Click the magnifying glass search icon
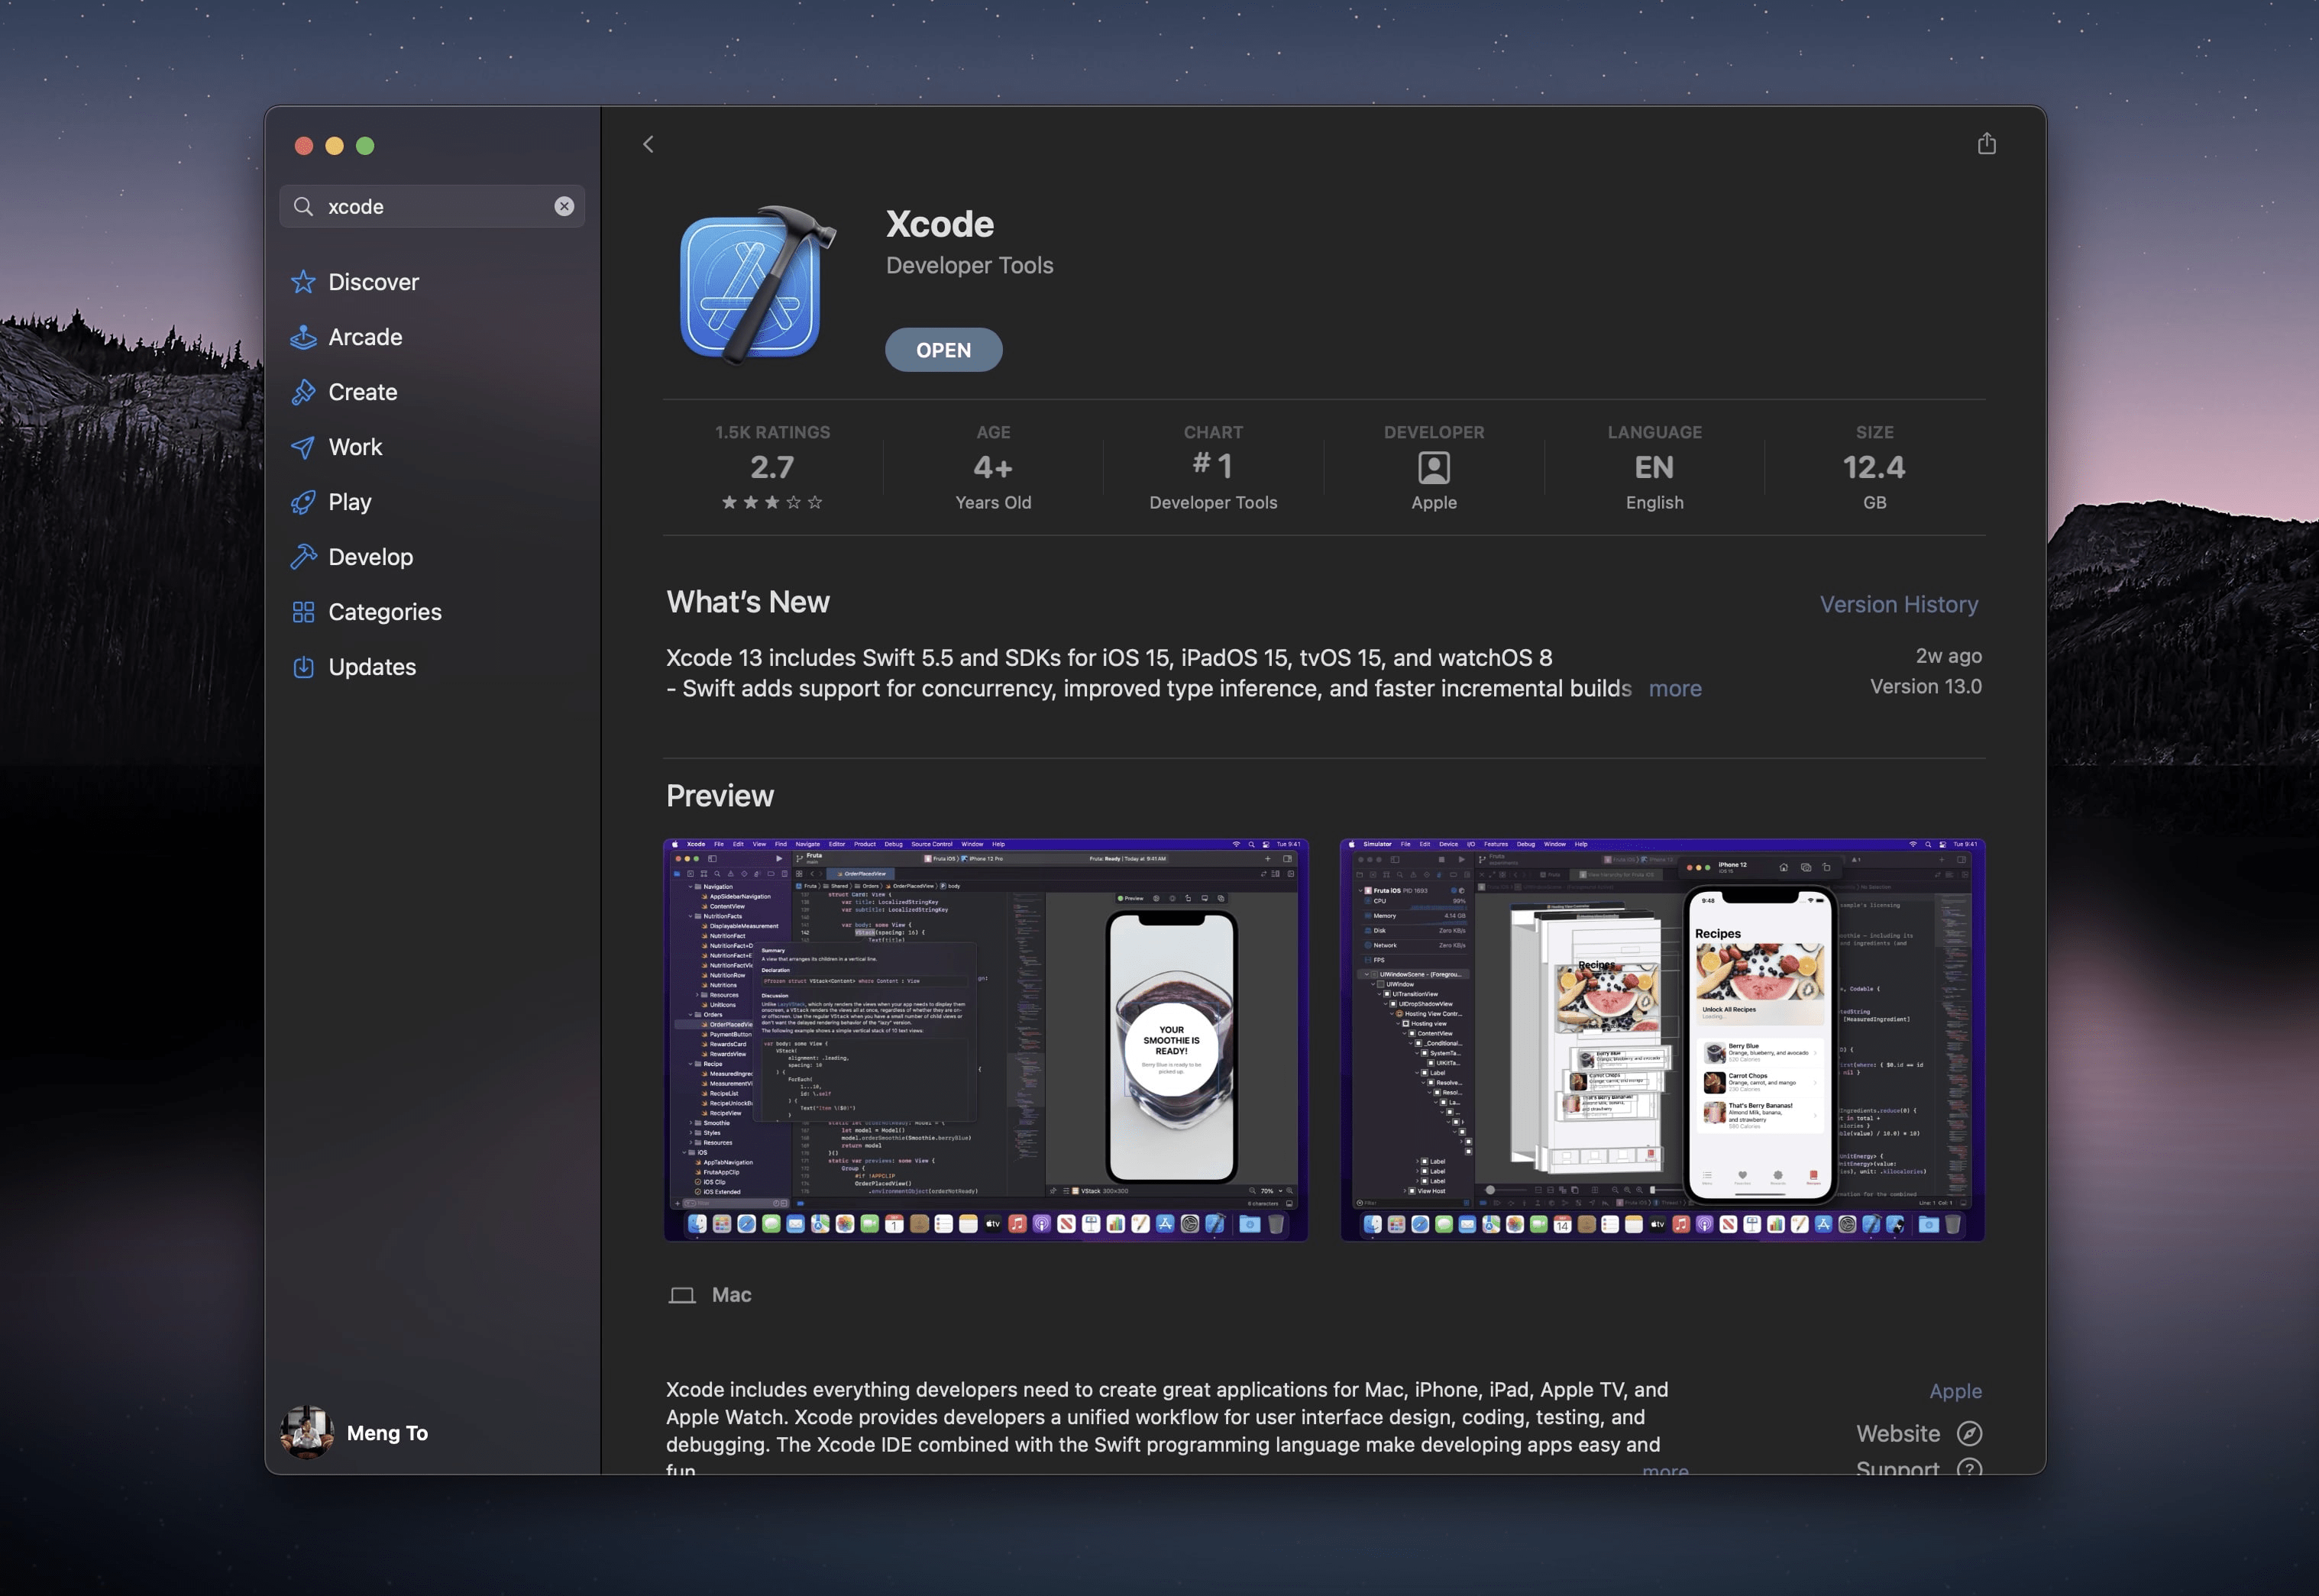Screen dimensions: 2319x1596 [x=303, y=206]
